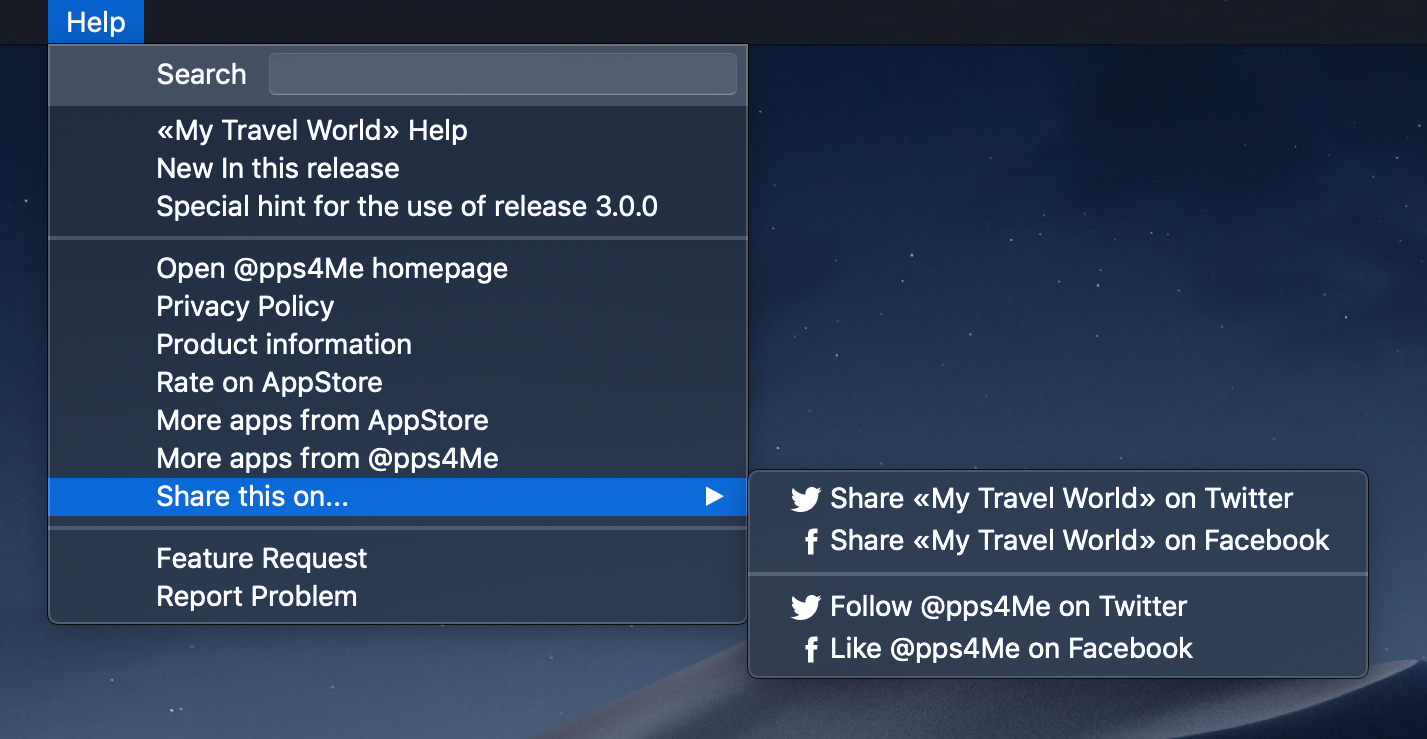This screenshot has width=1427, height=739.
Task: Highlight Share this on... item
Action: (398, 497)
